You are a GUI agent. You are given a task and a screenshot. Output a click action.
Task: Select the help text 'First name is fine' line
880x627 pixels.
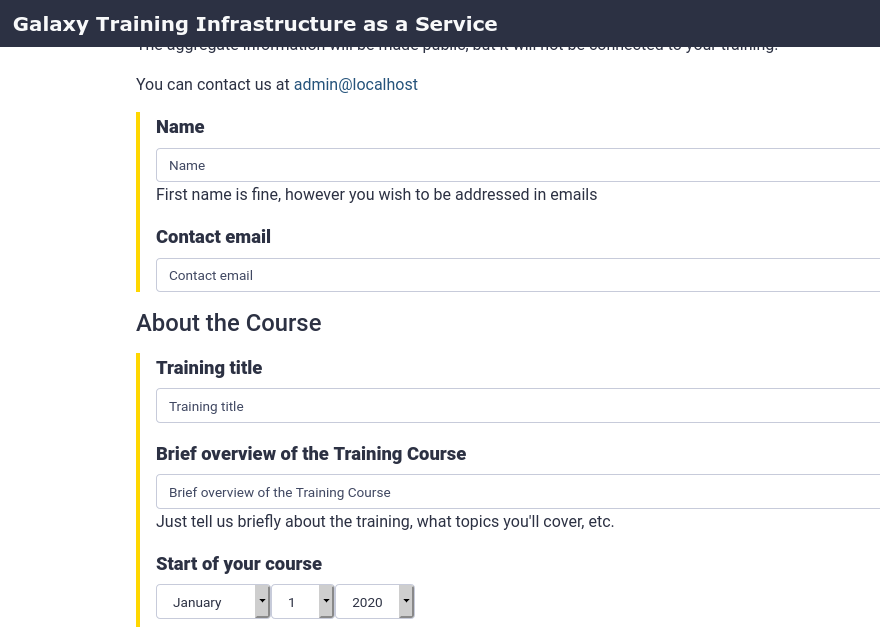[x=377, y=194]
